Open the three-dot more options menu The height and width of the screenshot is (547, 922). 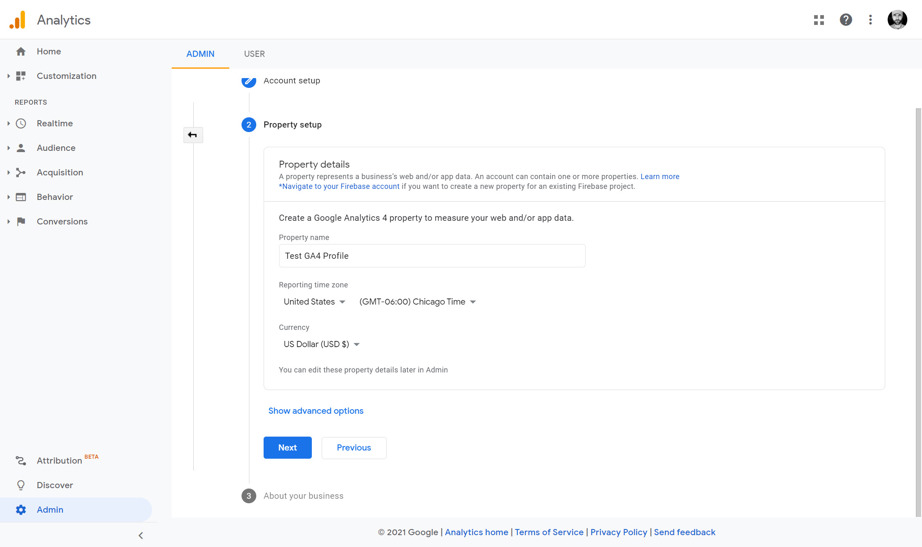(870, 20)
